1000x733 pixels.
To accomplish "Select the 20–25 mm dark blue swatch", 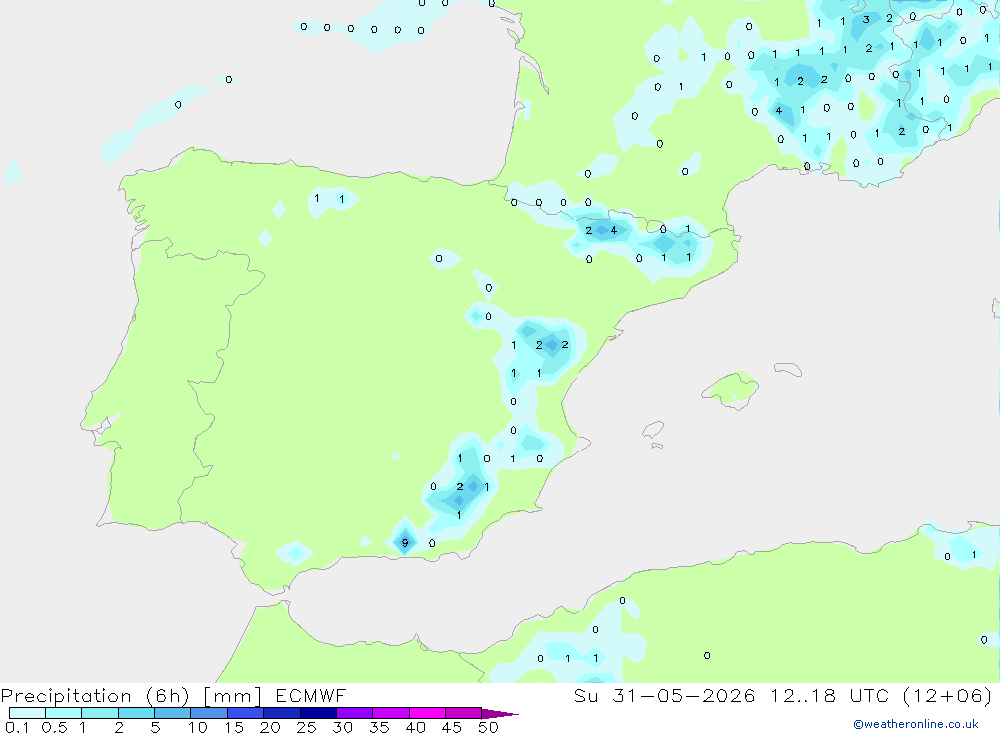I will pos(282,713).
